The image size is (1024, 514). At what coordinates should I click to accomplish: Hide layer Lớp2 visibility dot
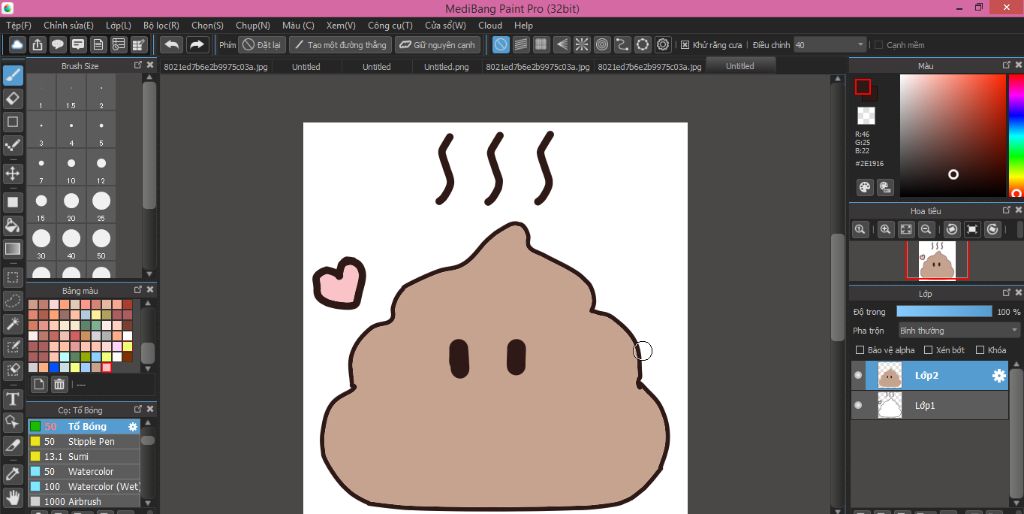point(858,376)
